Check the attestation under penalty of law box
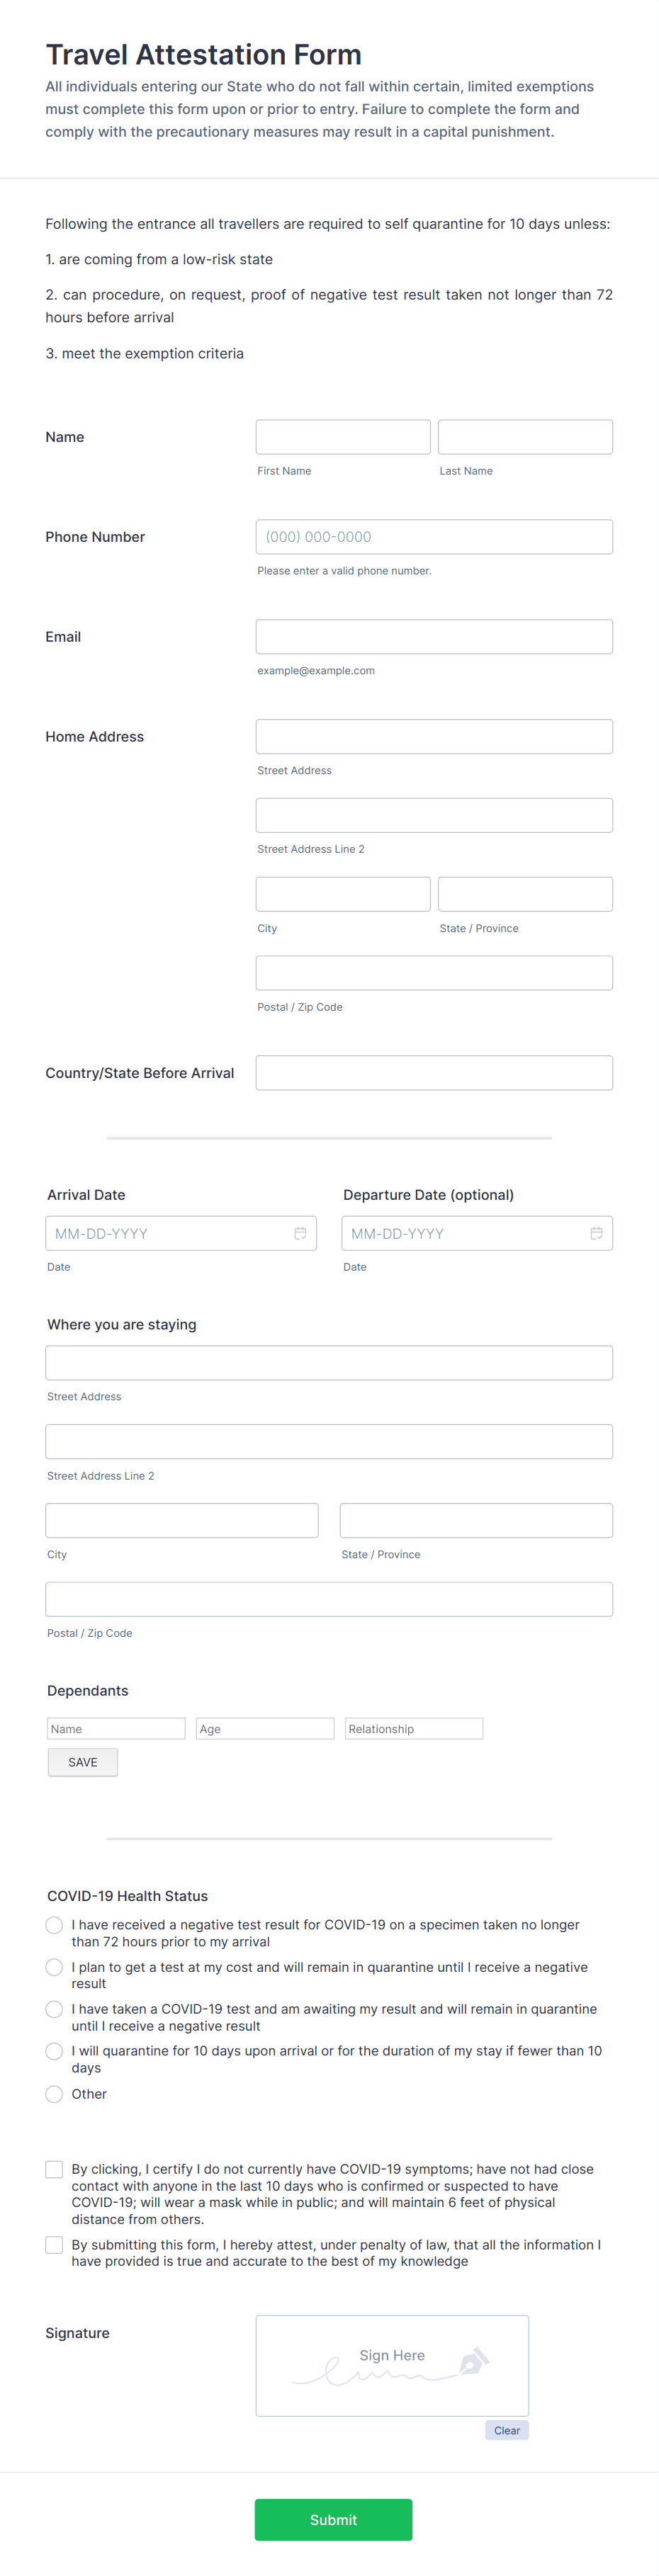 click(54, 2245)
